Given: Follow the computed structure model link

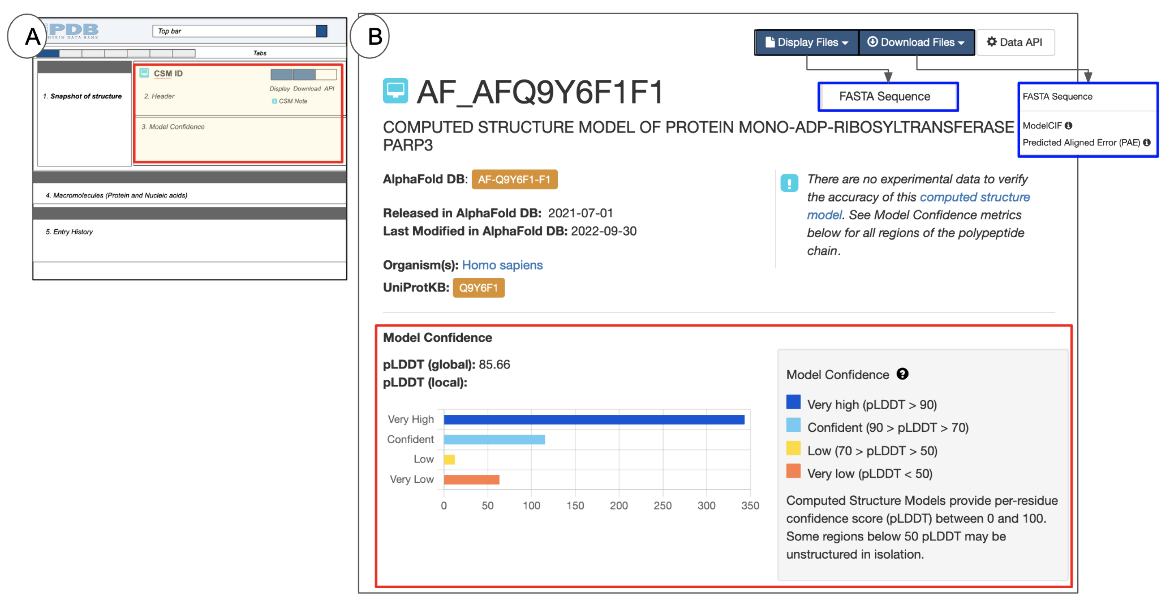Looking at the screenshot, I should pos(974,198).
